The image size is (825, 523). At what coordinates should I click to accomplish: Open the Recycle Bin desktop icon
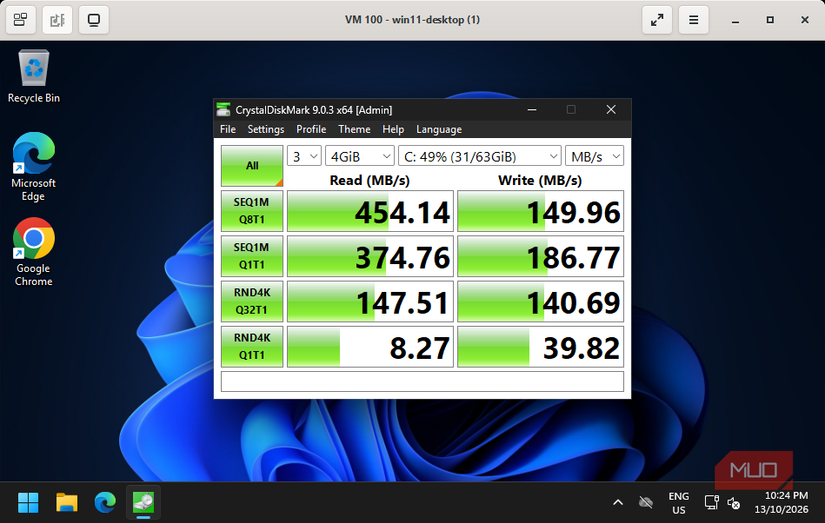tap(34, 76)
